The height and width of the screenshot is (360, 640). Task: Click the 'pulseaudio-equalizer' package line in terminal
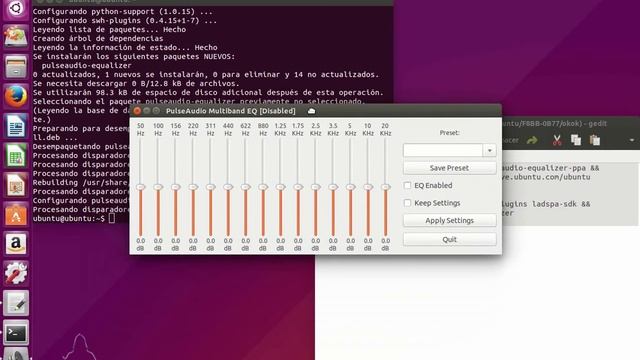click(x=87, y=65)
